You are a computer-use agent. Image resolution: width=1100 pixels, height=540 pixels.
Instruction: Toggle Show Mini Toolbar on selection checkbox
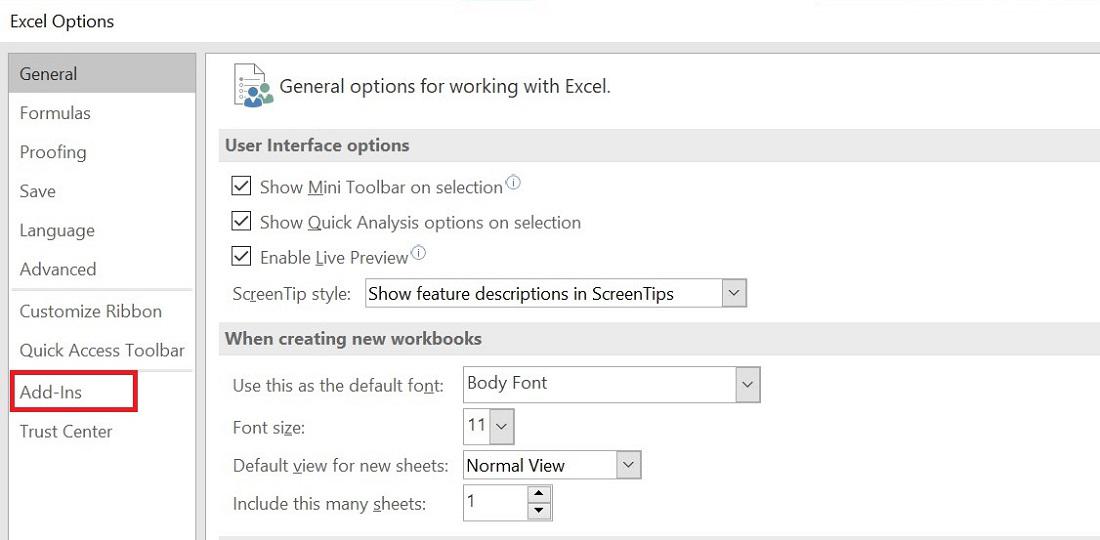241,186
